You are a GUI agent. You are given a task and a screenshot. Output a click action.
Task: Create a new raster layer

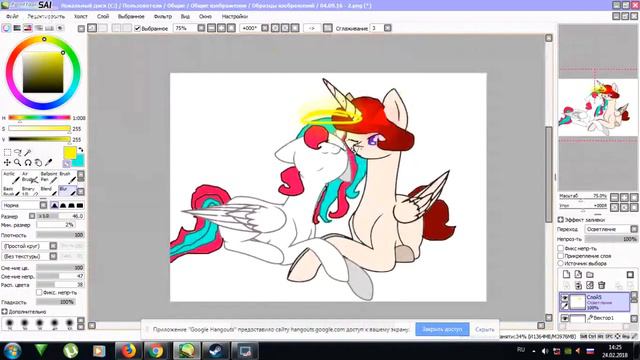[x=567, y=274]
